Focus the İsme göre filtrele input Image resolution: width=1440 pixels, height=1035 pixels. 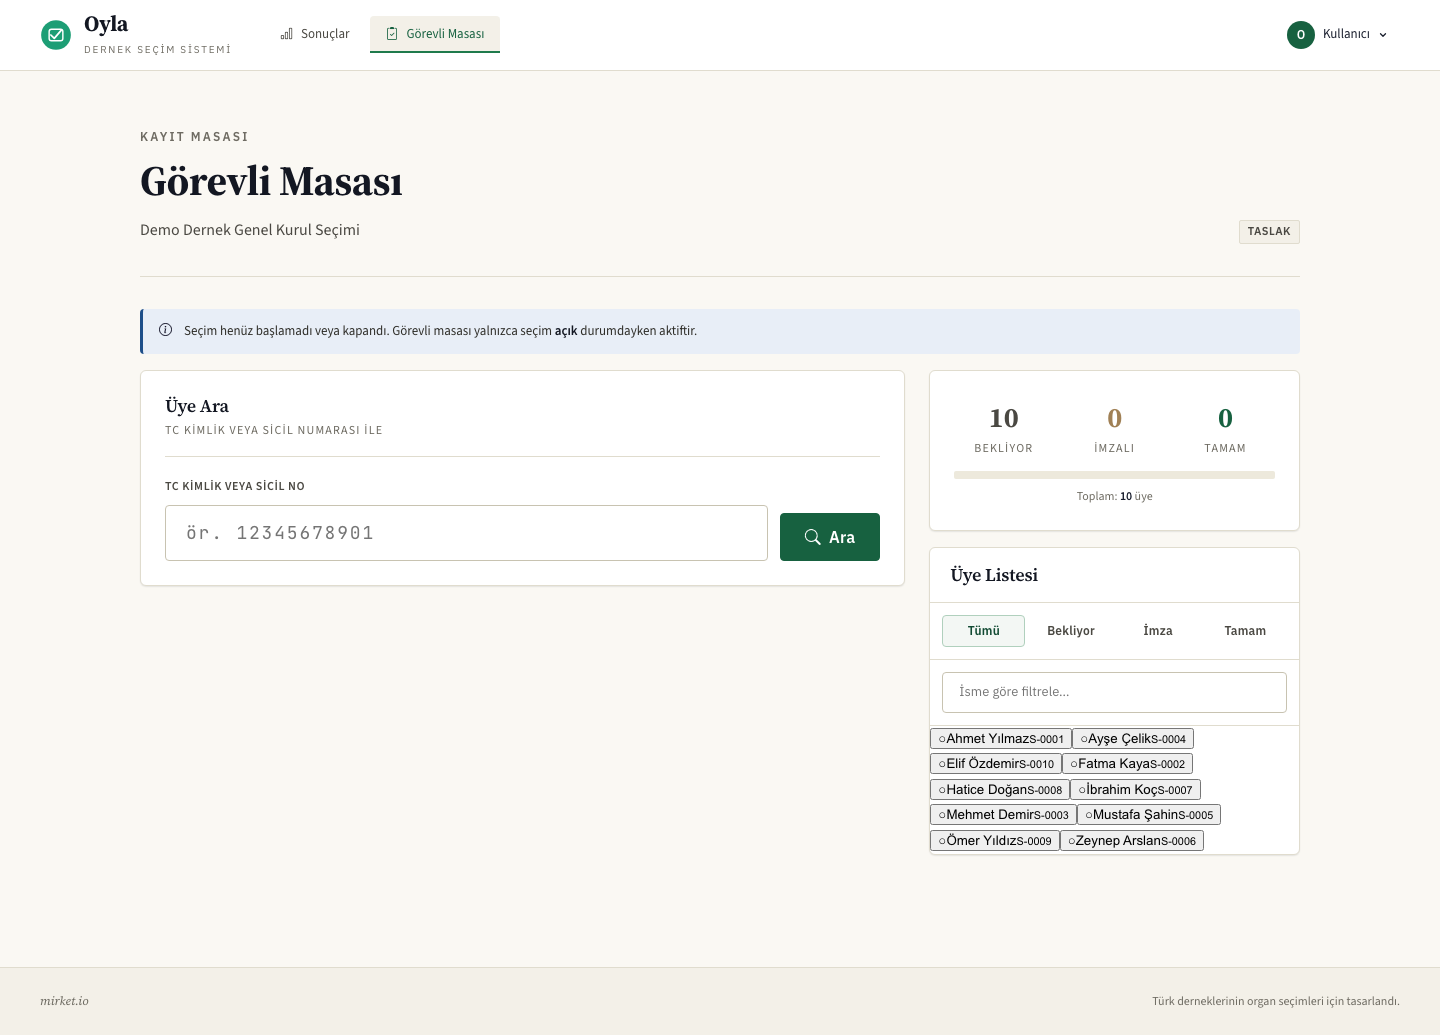pyautogui.click(x=1114, y=692)
